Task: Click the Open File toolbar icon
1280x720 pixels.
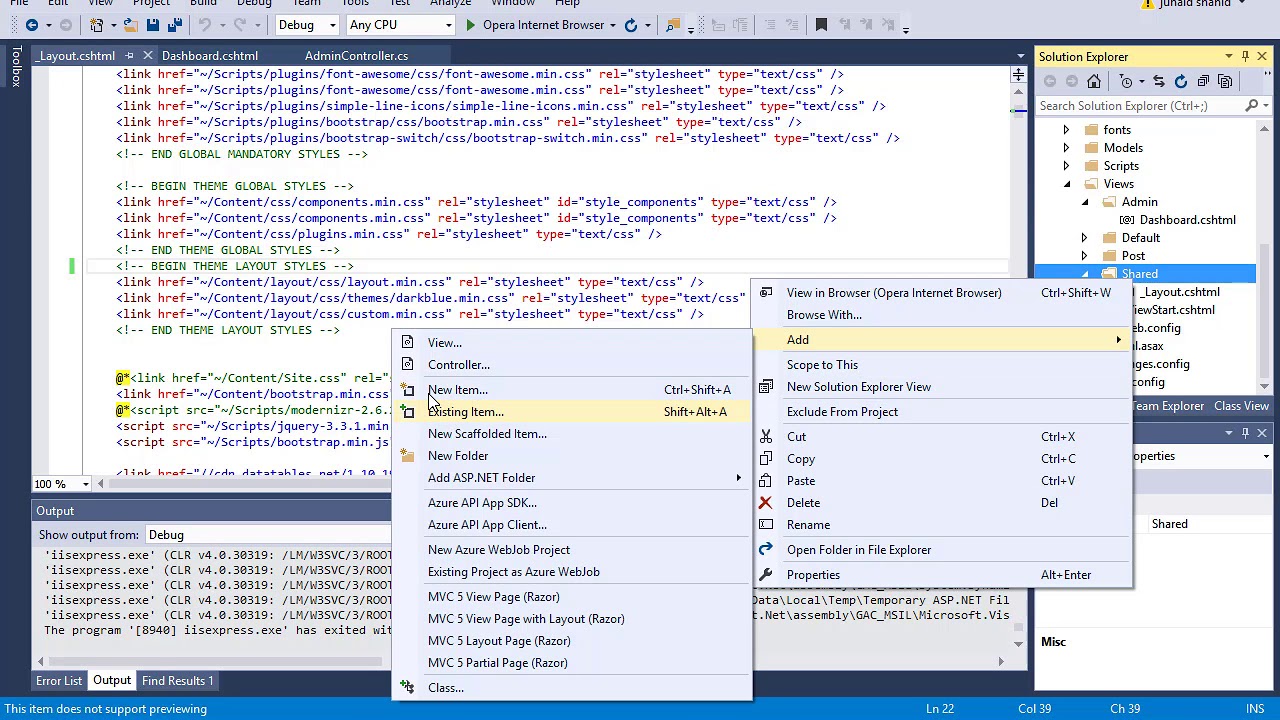Action: 129,25
